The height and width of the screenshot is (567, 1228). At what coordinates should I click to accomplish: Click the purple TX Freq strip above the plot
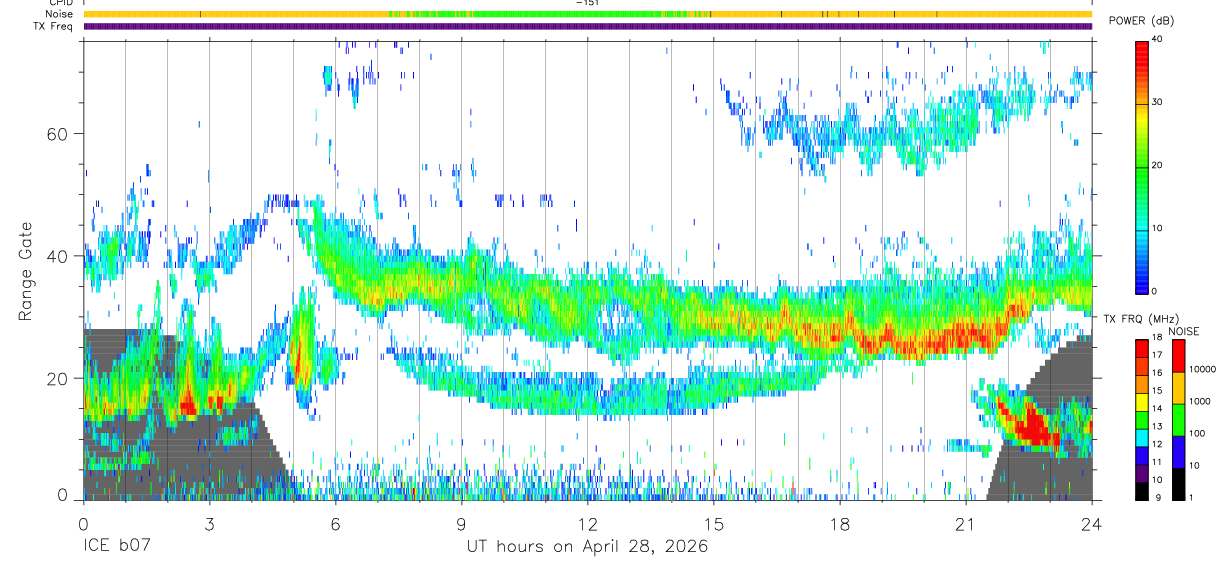pos(587,26)
